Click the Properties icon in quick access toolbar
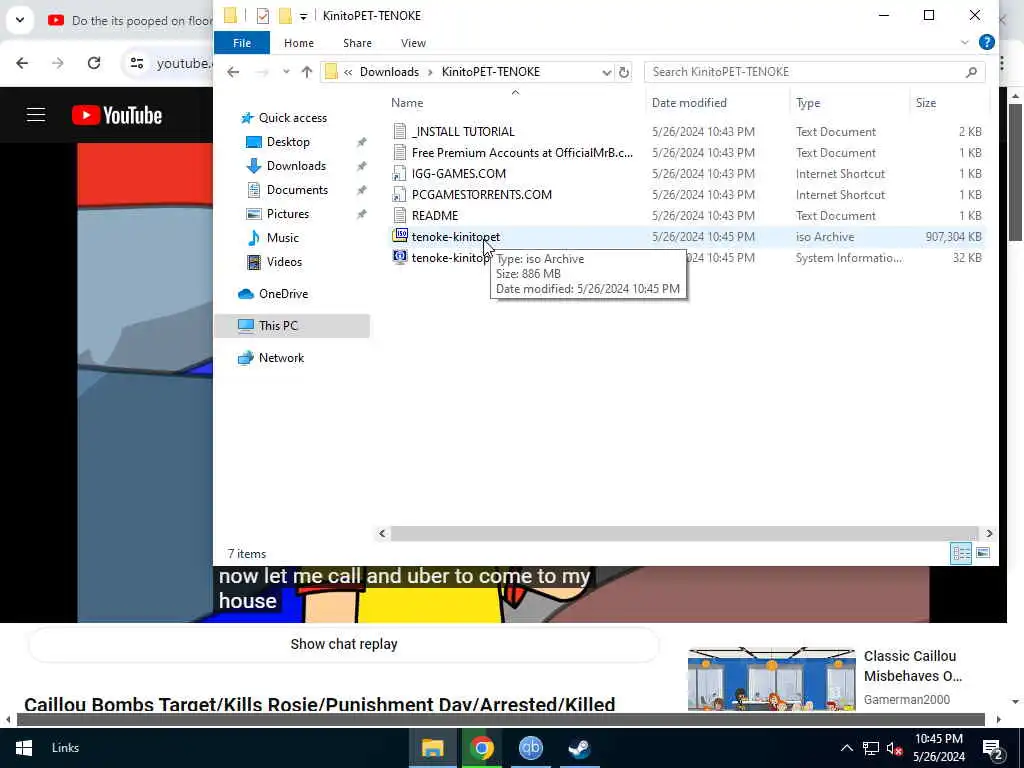This screenshot has width=1024, height=768. [263, 16]
